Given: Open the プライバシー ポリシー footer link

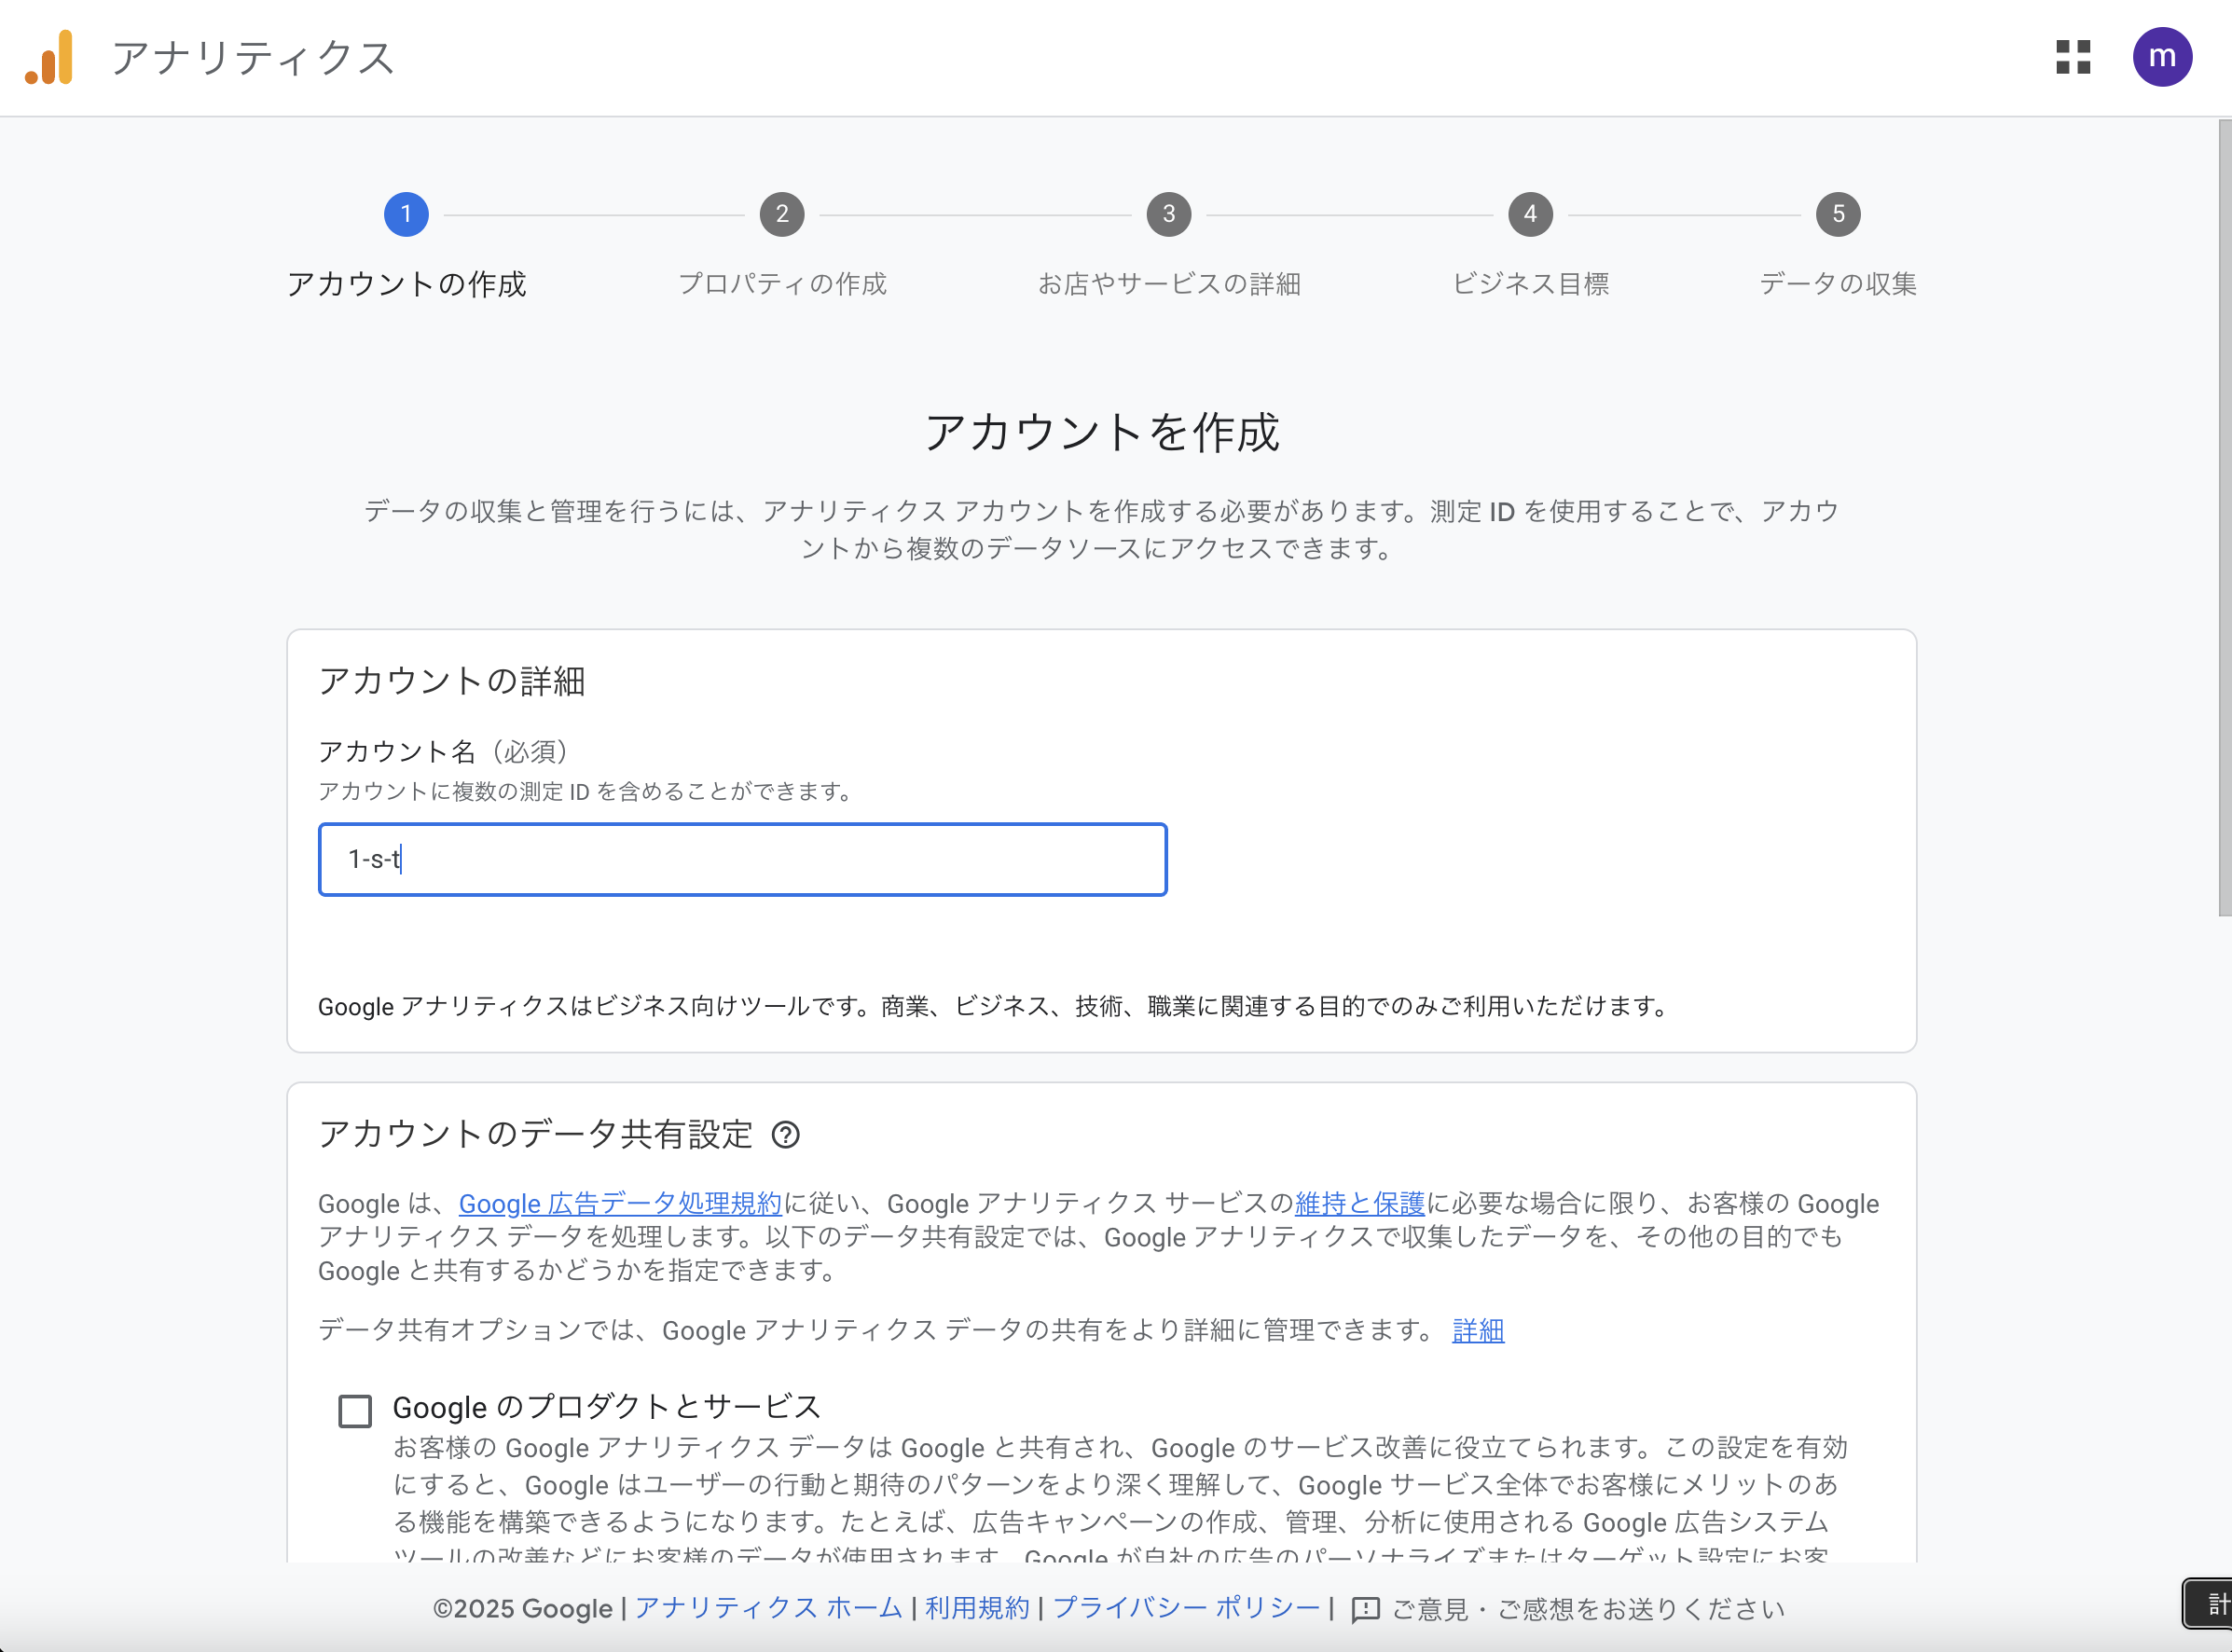Looking at the screenshot, I should pyautogui.click(x=1186, y=1608).
